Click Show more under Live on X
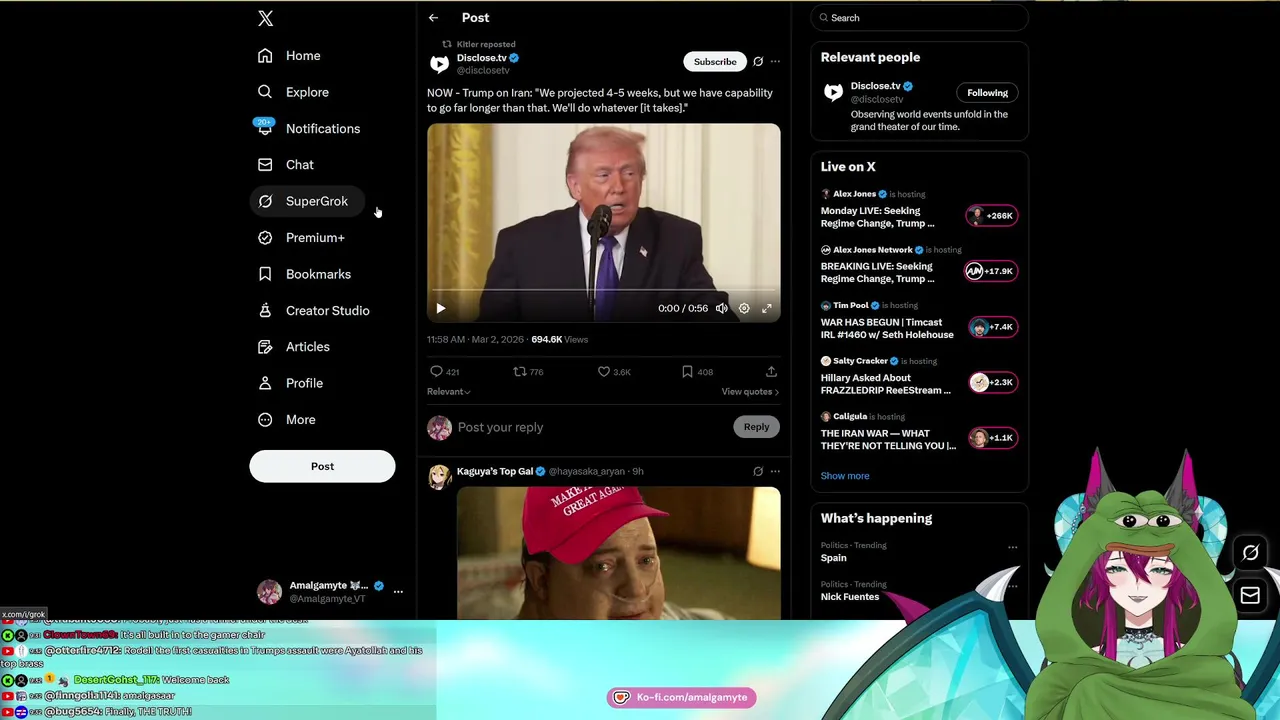 (845, 476)
